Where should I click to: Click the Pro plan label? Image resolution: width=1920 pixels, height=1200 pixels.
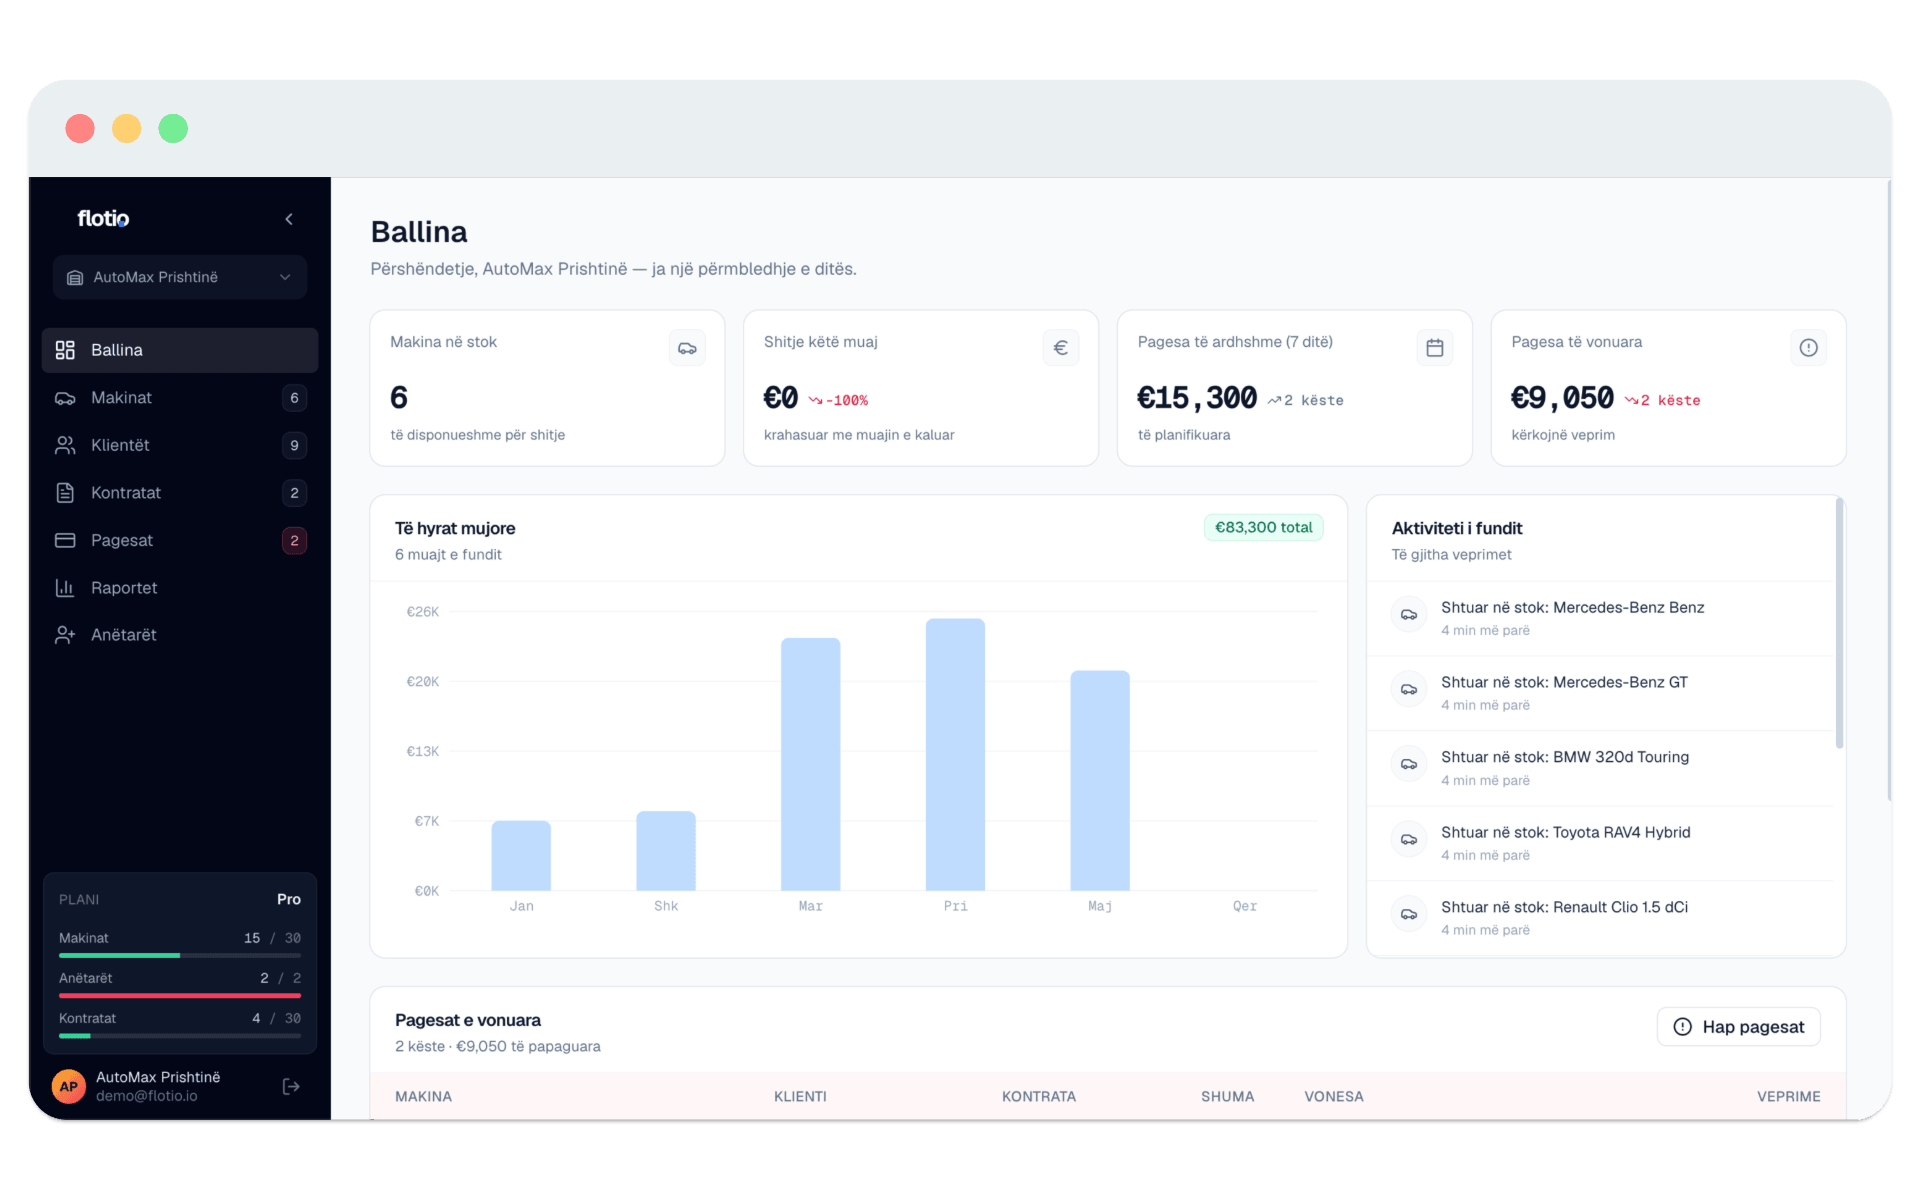point(289,899)
